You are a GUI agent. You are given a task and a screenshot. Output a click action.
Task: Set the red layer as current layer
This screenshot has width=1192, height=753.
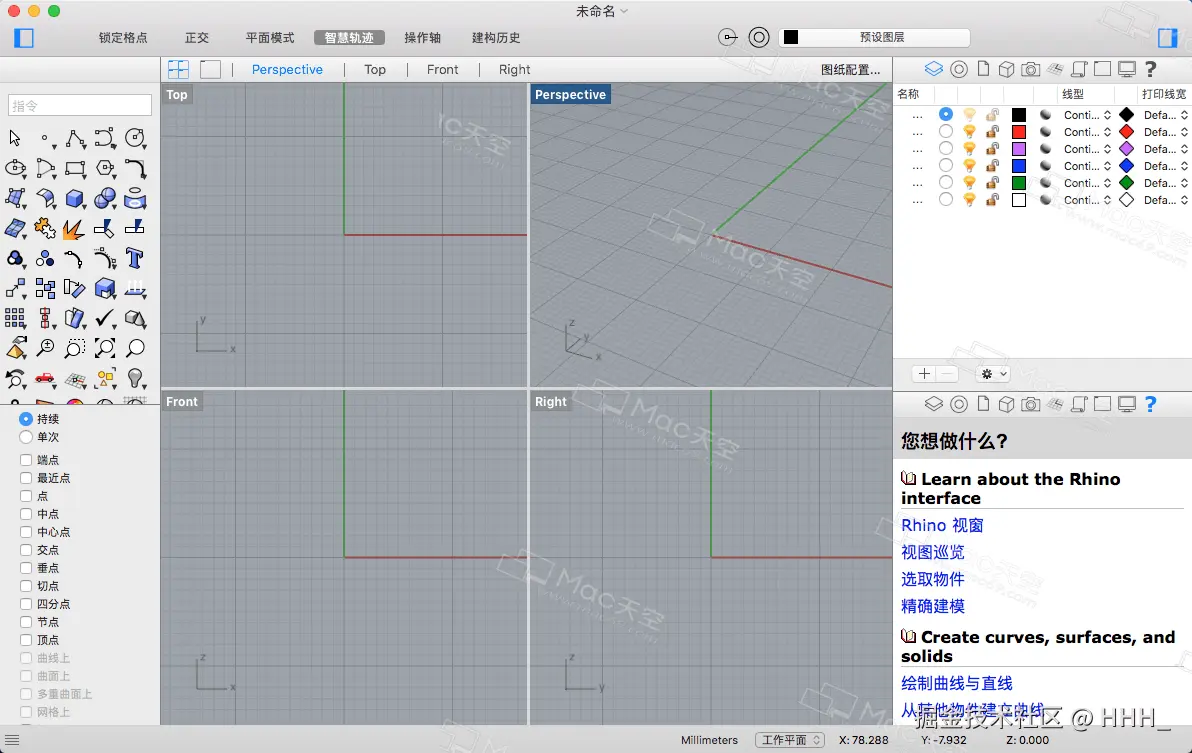pos(946,131)
